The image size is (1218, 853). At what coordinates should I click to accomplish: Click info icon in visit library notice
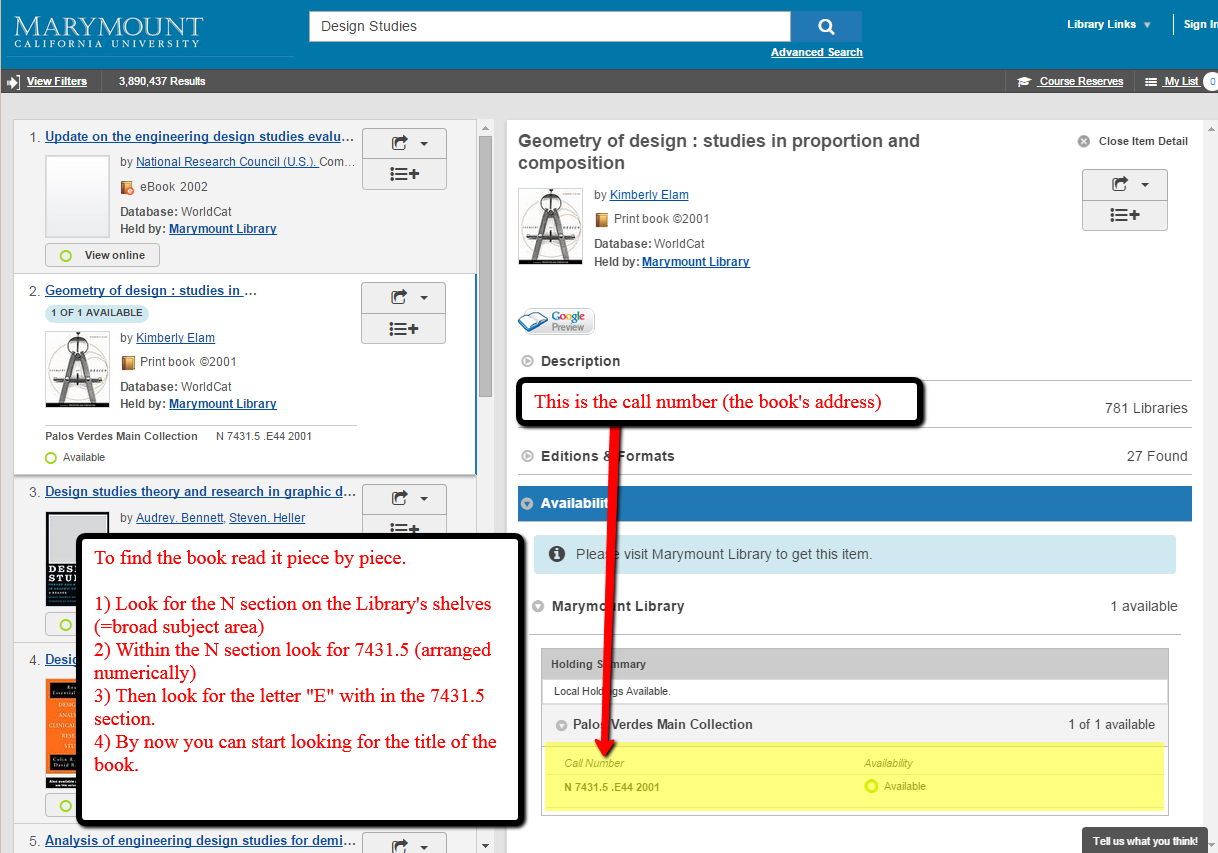557,554
